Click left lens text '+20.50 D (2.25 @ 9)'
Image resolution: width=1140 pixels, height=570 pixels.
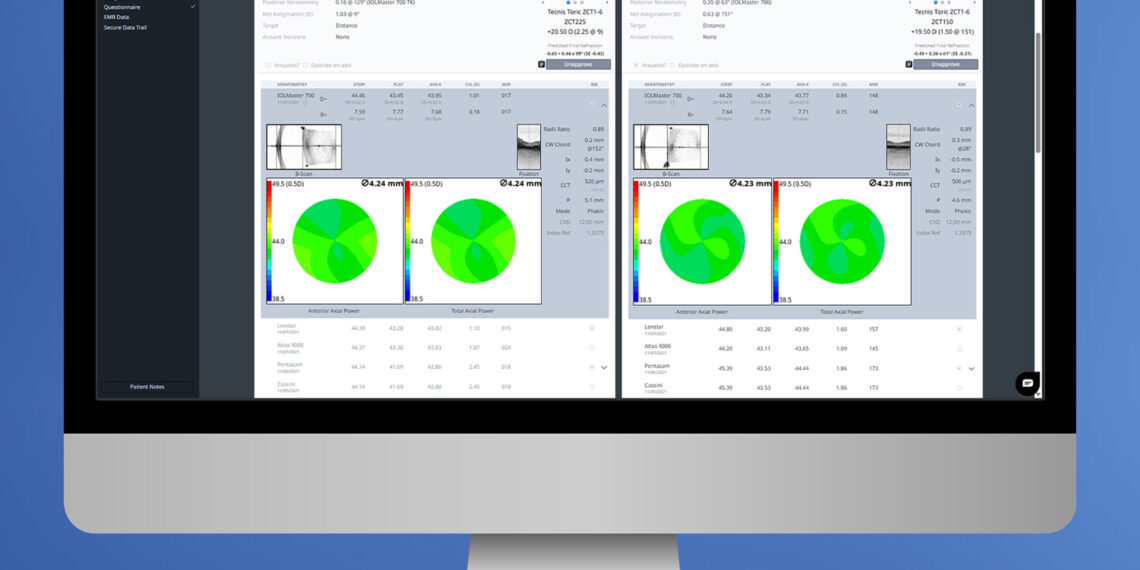575,31
